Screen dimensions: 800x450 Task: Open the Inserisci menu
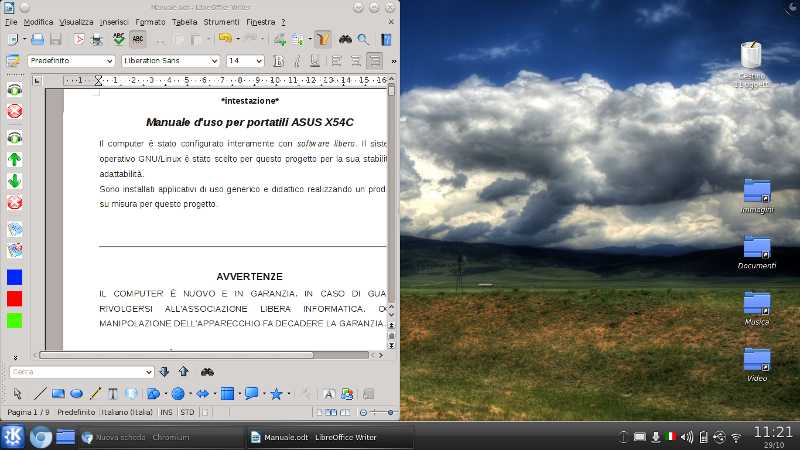pyautogui.click(x=114, y=22)
